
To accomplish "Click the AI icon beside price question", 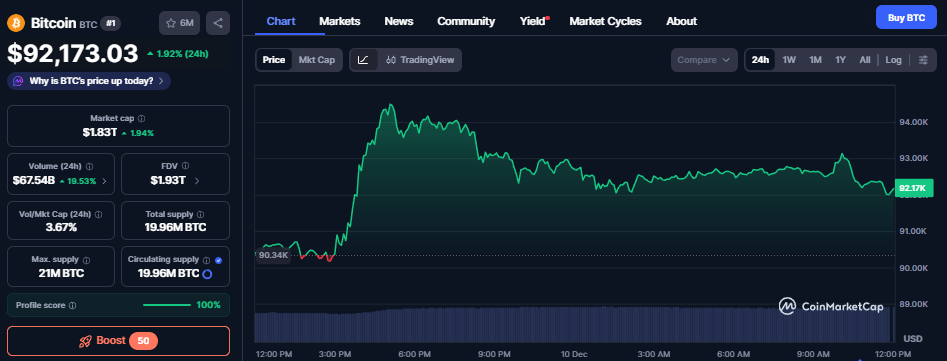I will [18, 81].
